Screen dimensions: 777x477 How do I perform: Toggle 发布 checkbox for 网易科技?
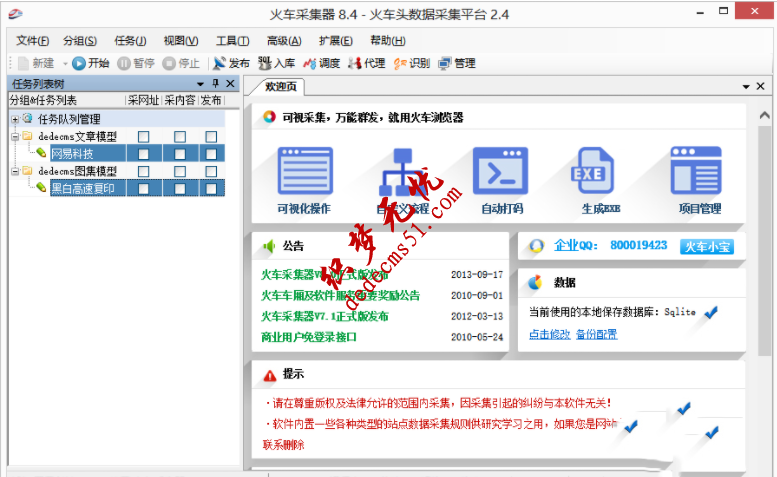pyautogui.click(x=211, y=154)
